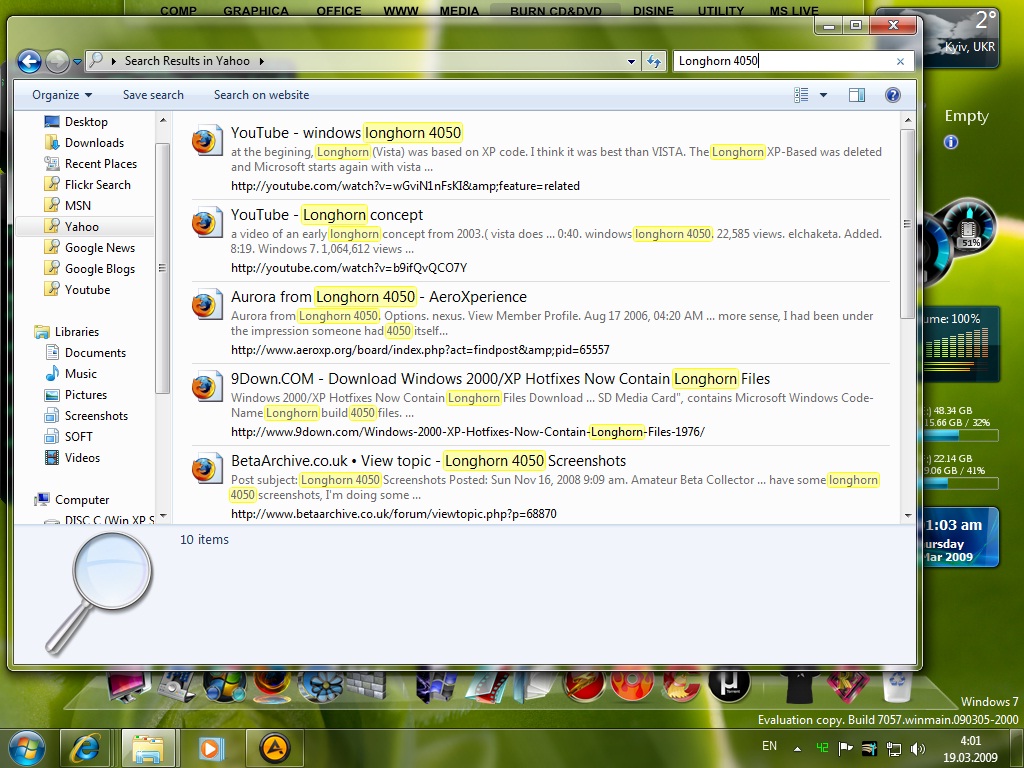This screenshot has width=1024, height=768.
Task: Click Search on website button
Action: coord(261,95)
